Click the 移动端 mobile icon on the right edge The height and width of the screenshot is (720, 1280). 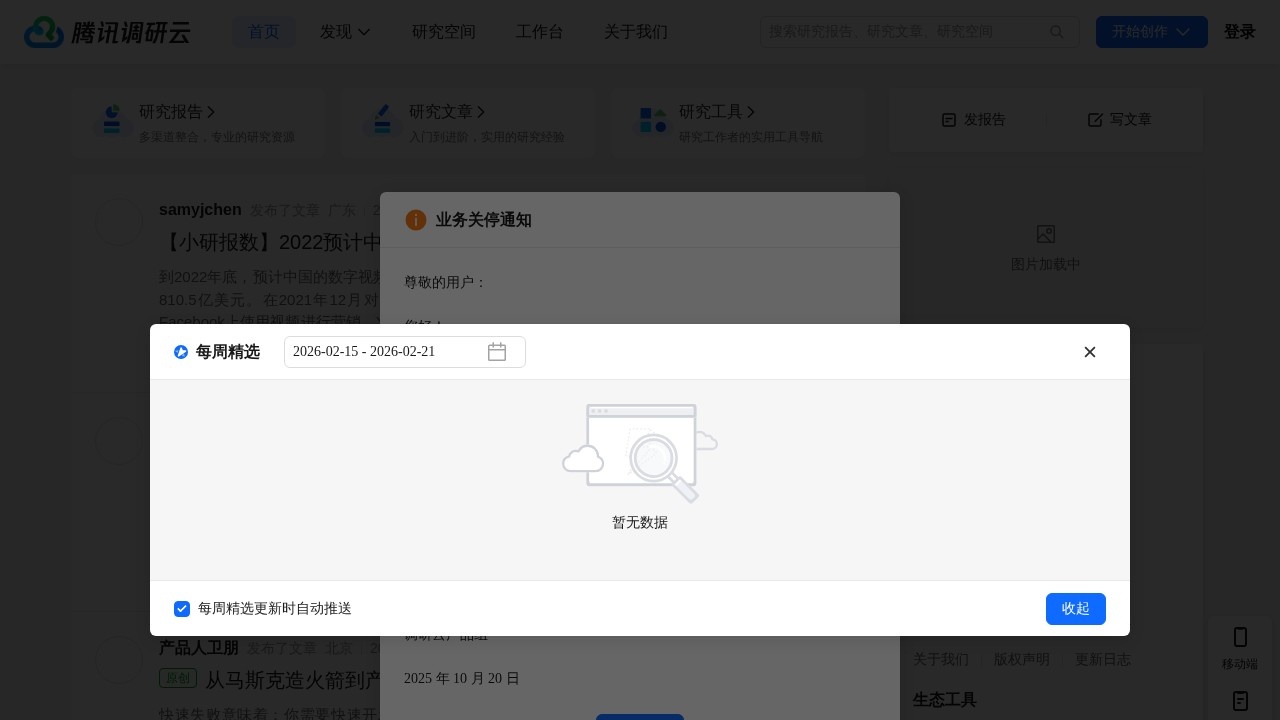coord(1240,637)
